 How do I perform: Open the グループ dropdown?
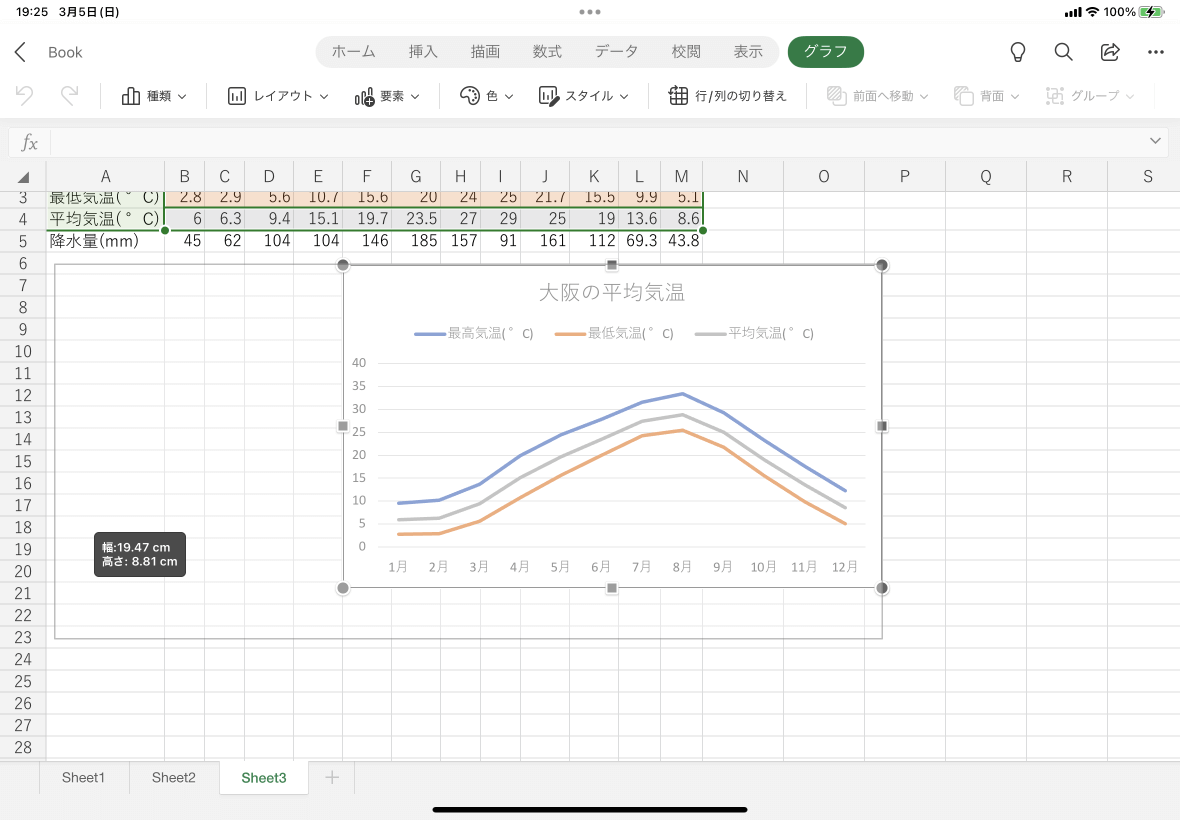point(1090,96)
